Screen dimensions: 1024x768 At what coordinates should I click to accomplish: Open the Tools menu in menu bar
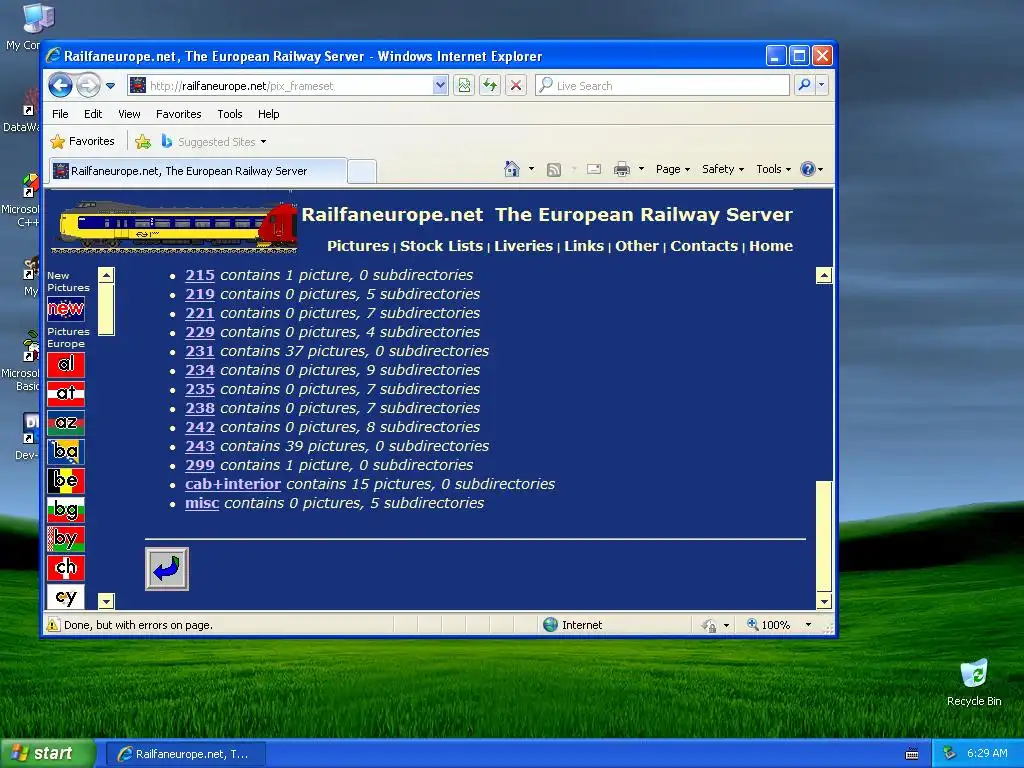tap(230, 114)
